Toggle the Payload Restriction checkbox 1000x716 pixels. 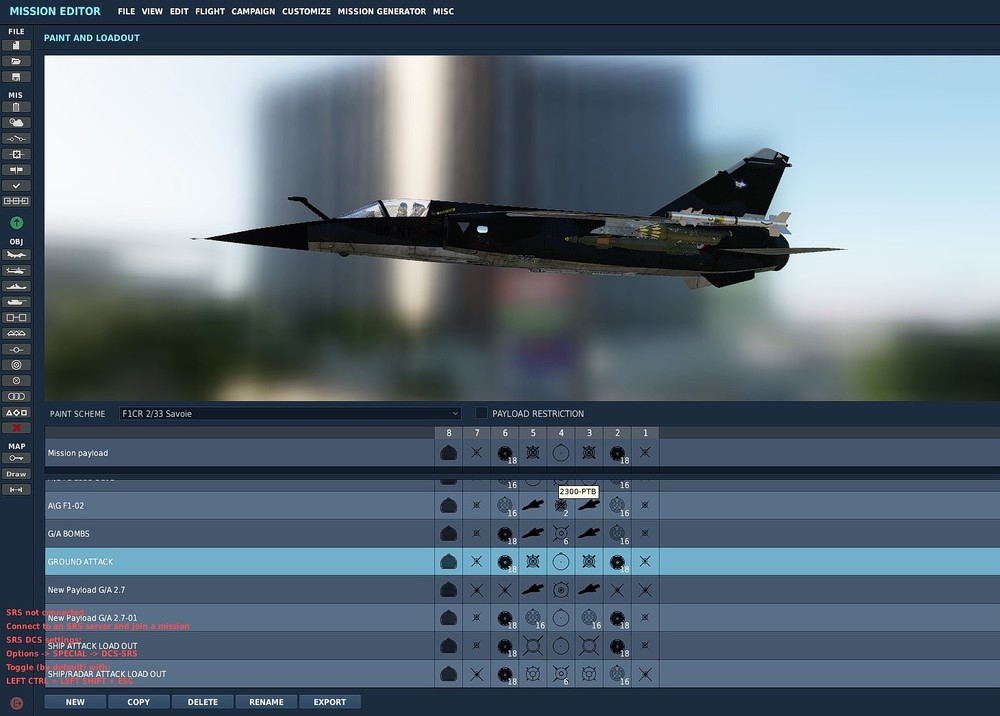click(482, 413)
